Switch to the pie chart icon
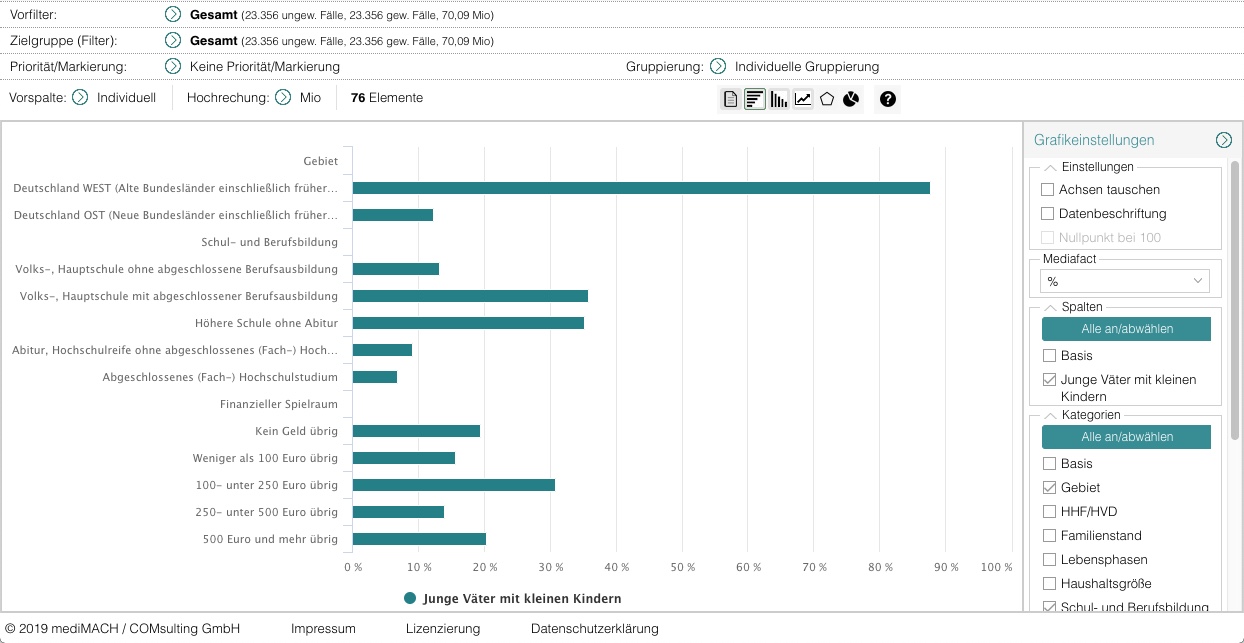This screenshot has height=643, width=1244. click(851, 99)
